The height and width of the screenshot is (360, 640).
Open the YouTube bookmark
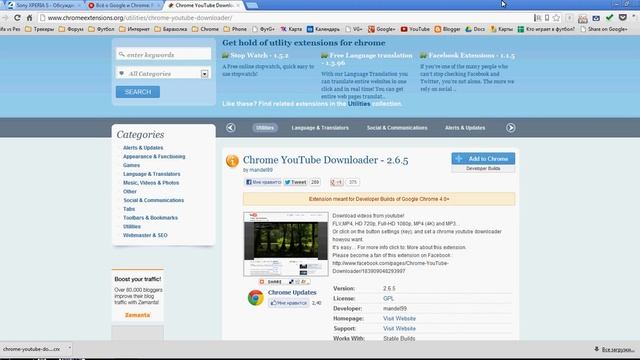(x=415, y=29)
